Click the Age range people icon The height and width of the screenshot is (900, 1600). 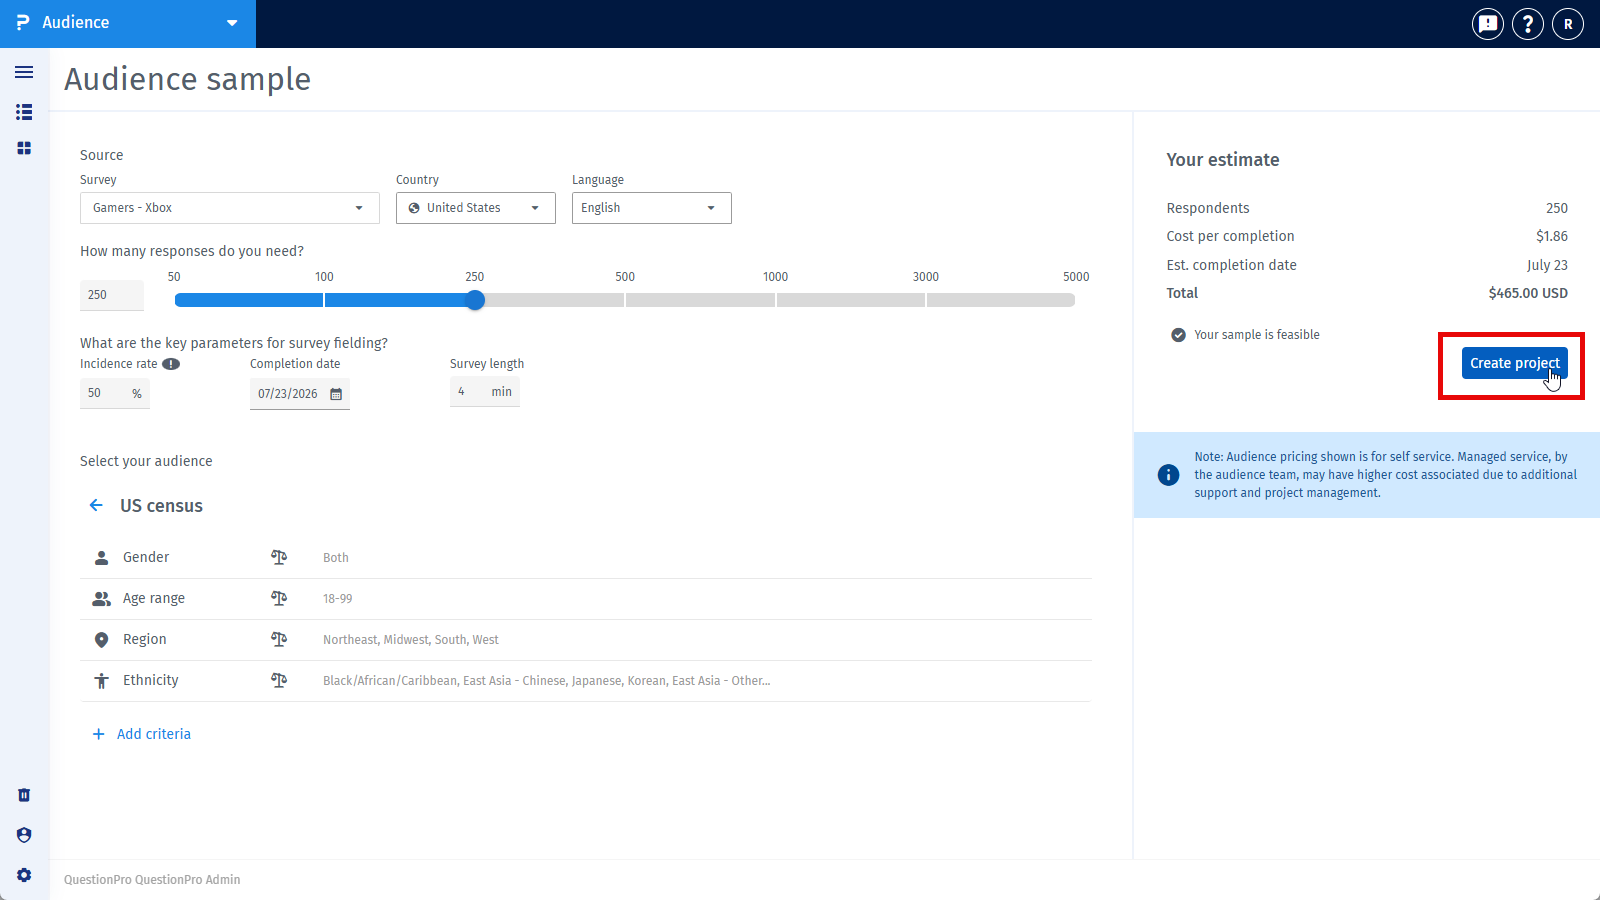[x=101, y=598]
